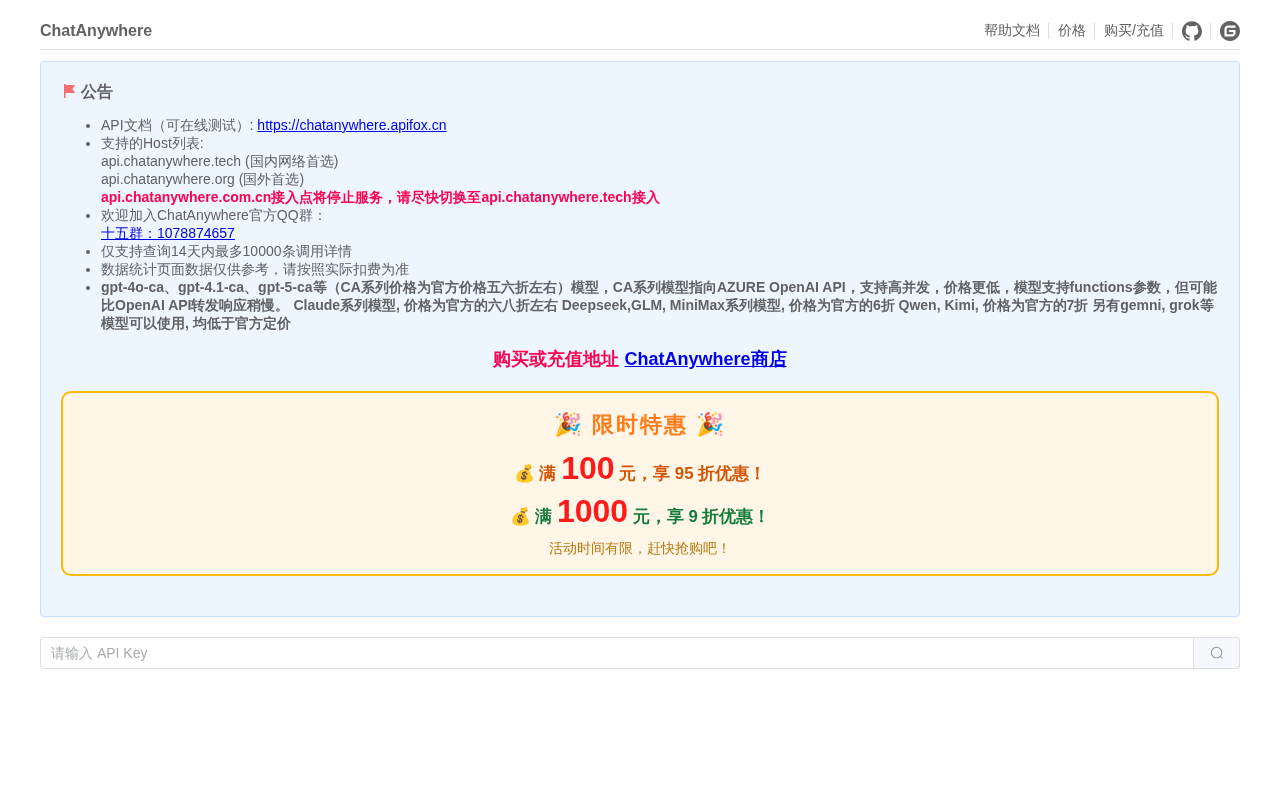Click the red flag announcement icon
The width and height of the screenshot is (1280, 800).
tap(70, 91)
